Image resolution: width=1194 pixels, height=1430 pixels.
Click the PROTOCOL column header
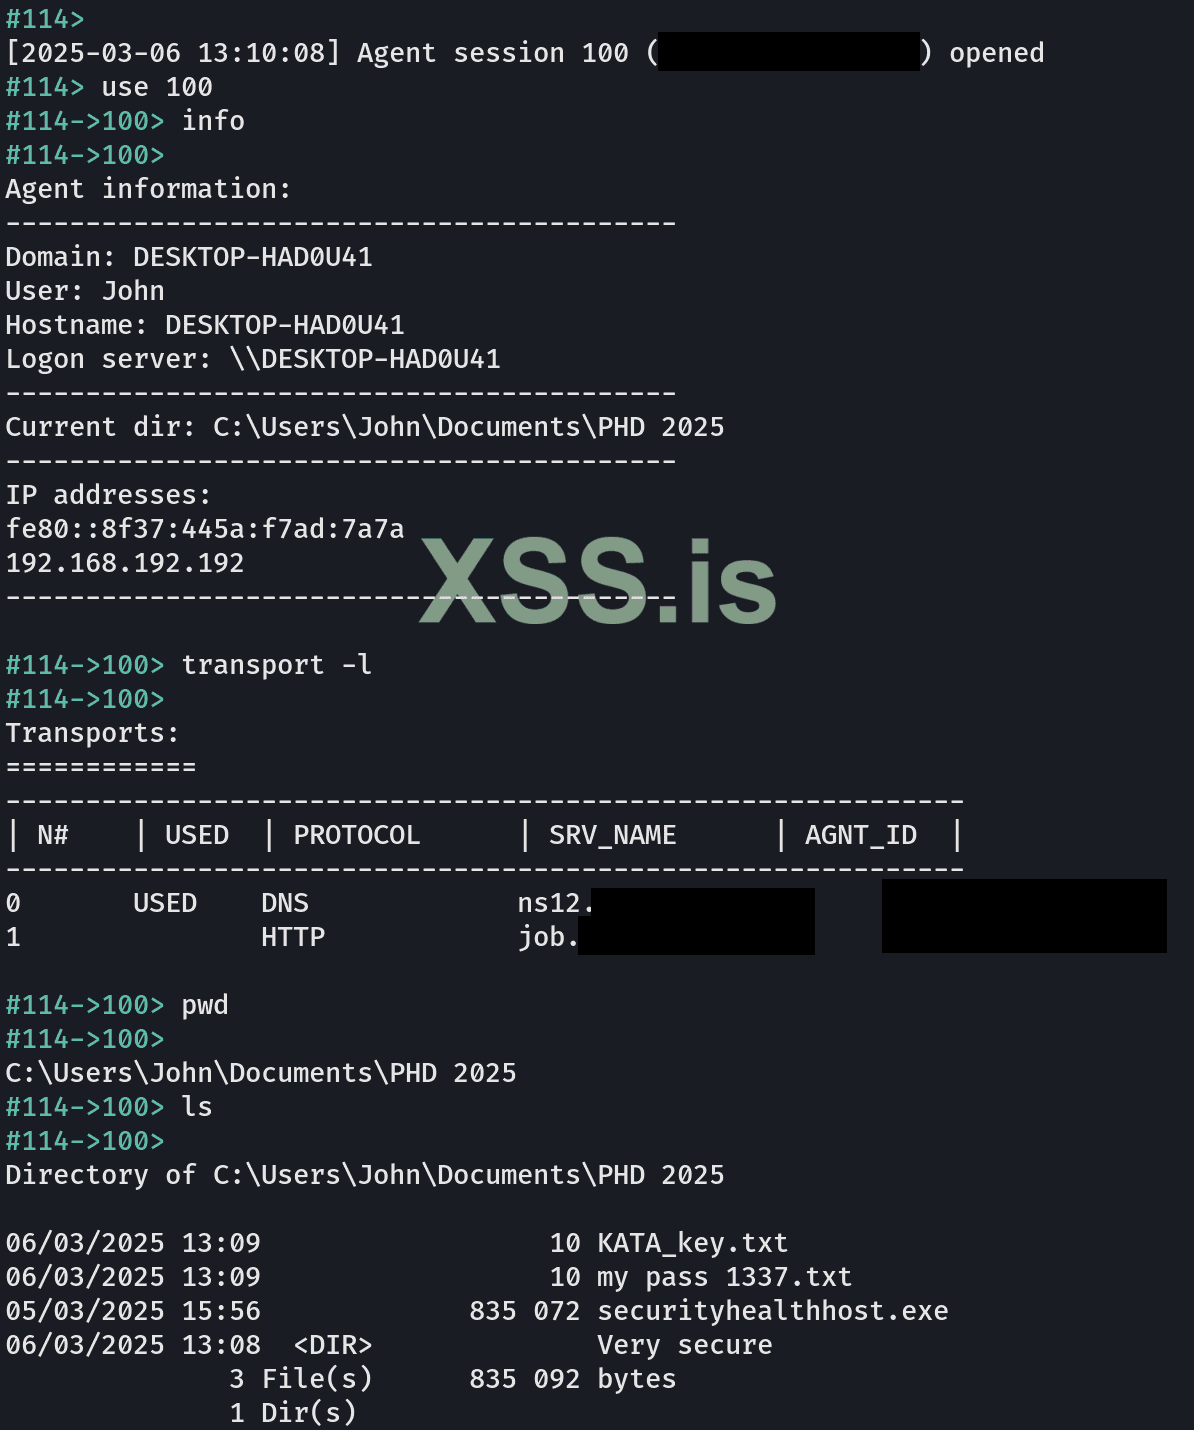pyautogui.click(x=356, y=835)
